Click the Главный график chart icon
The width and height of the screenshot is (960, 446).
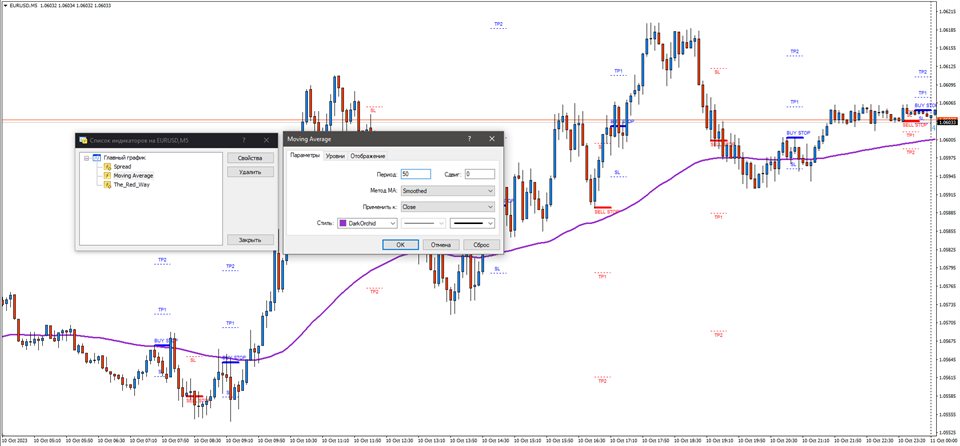point(97,157)
